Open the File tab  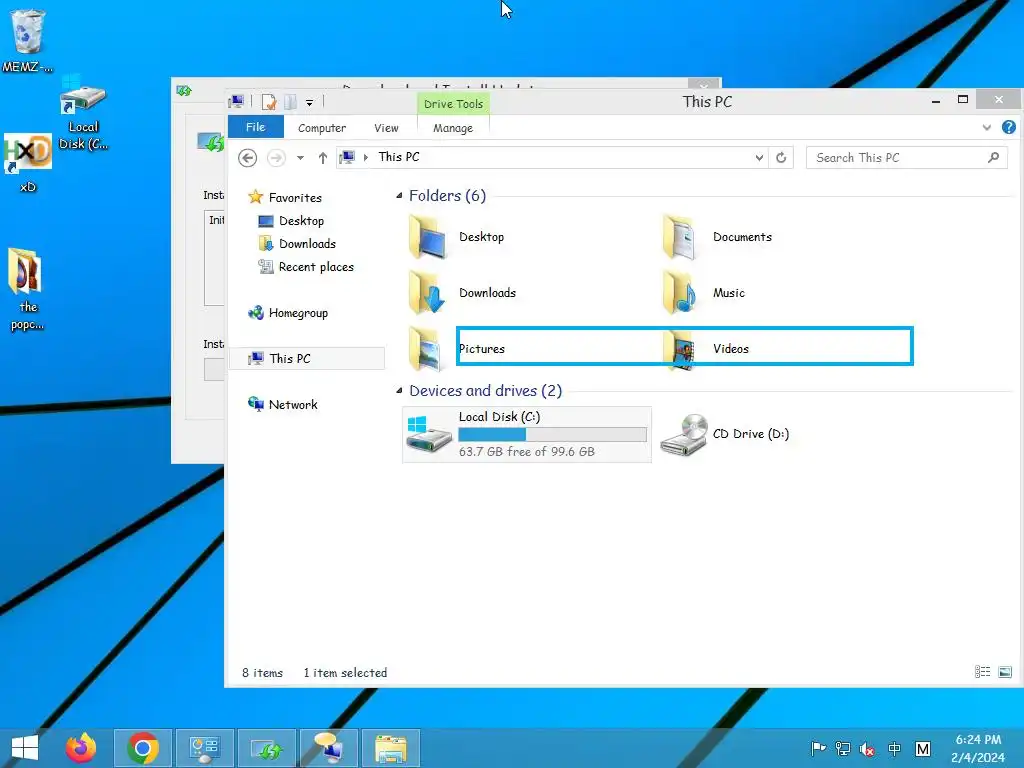pyautogui.click(x=255, y=127)
